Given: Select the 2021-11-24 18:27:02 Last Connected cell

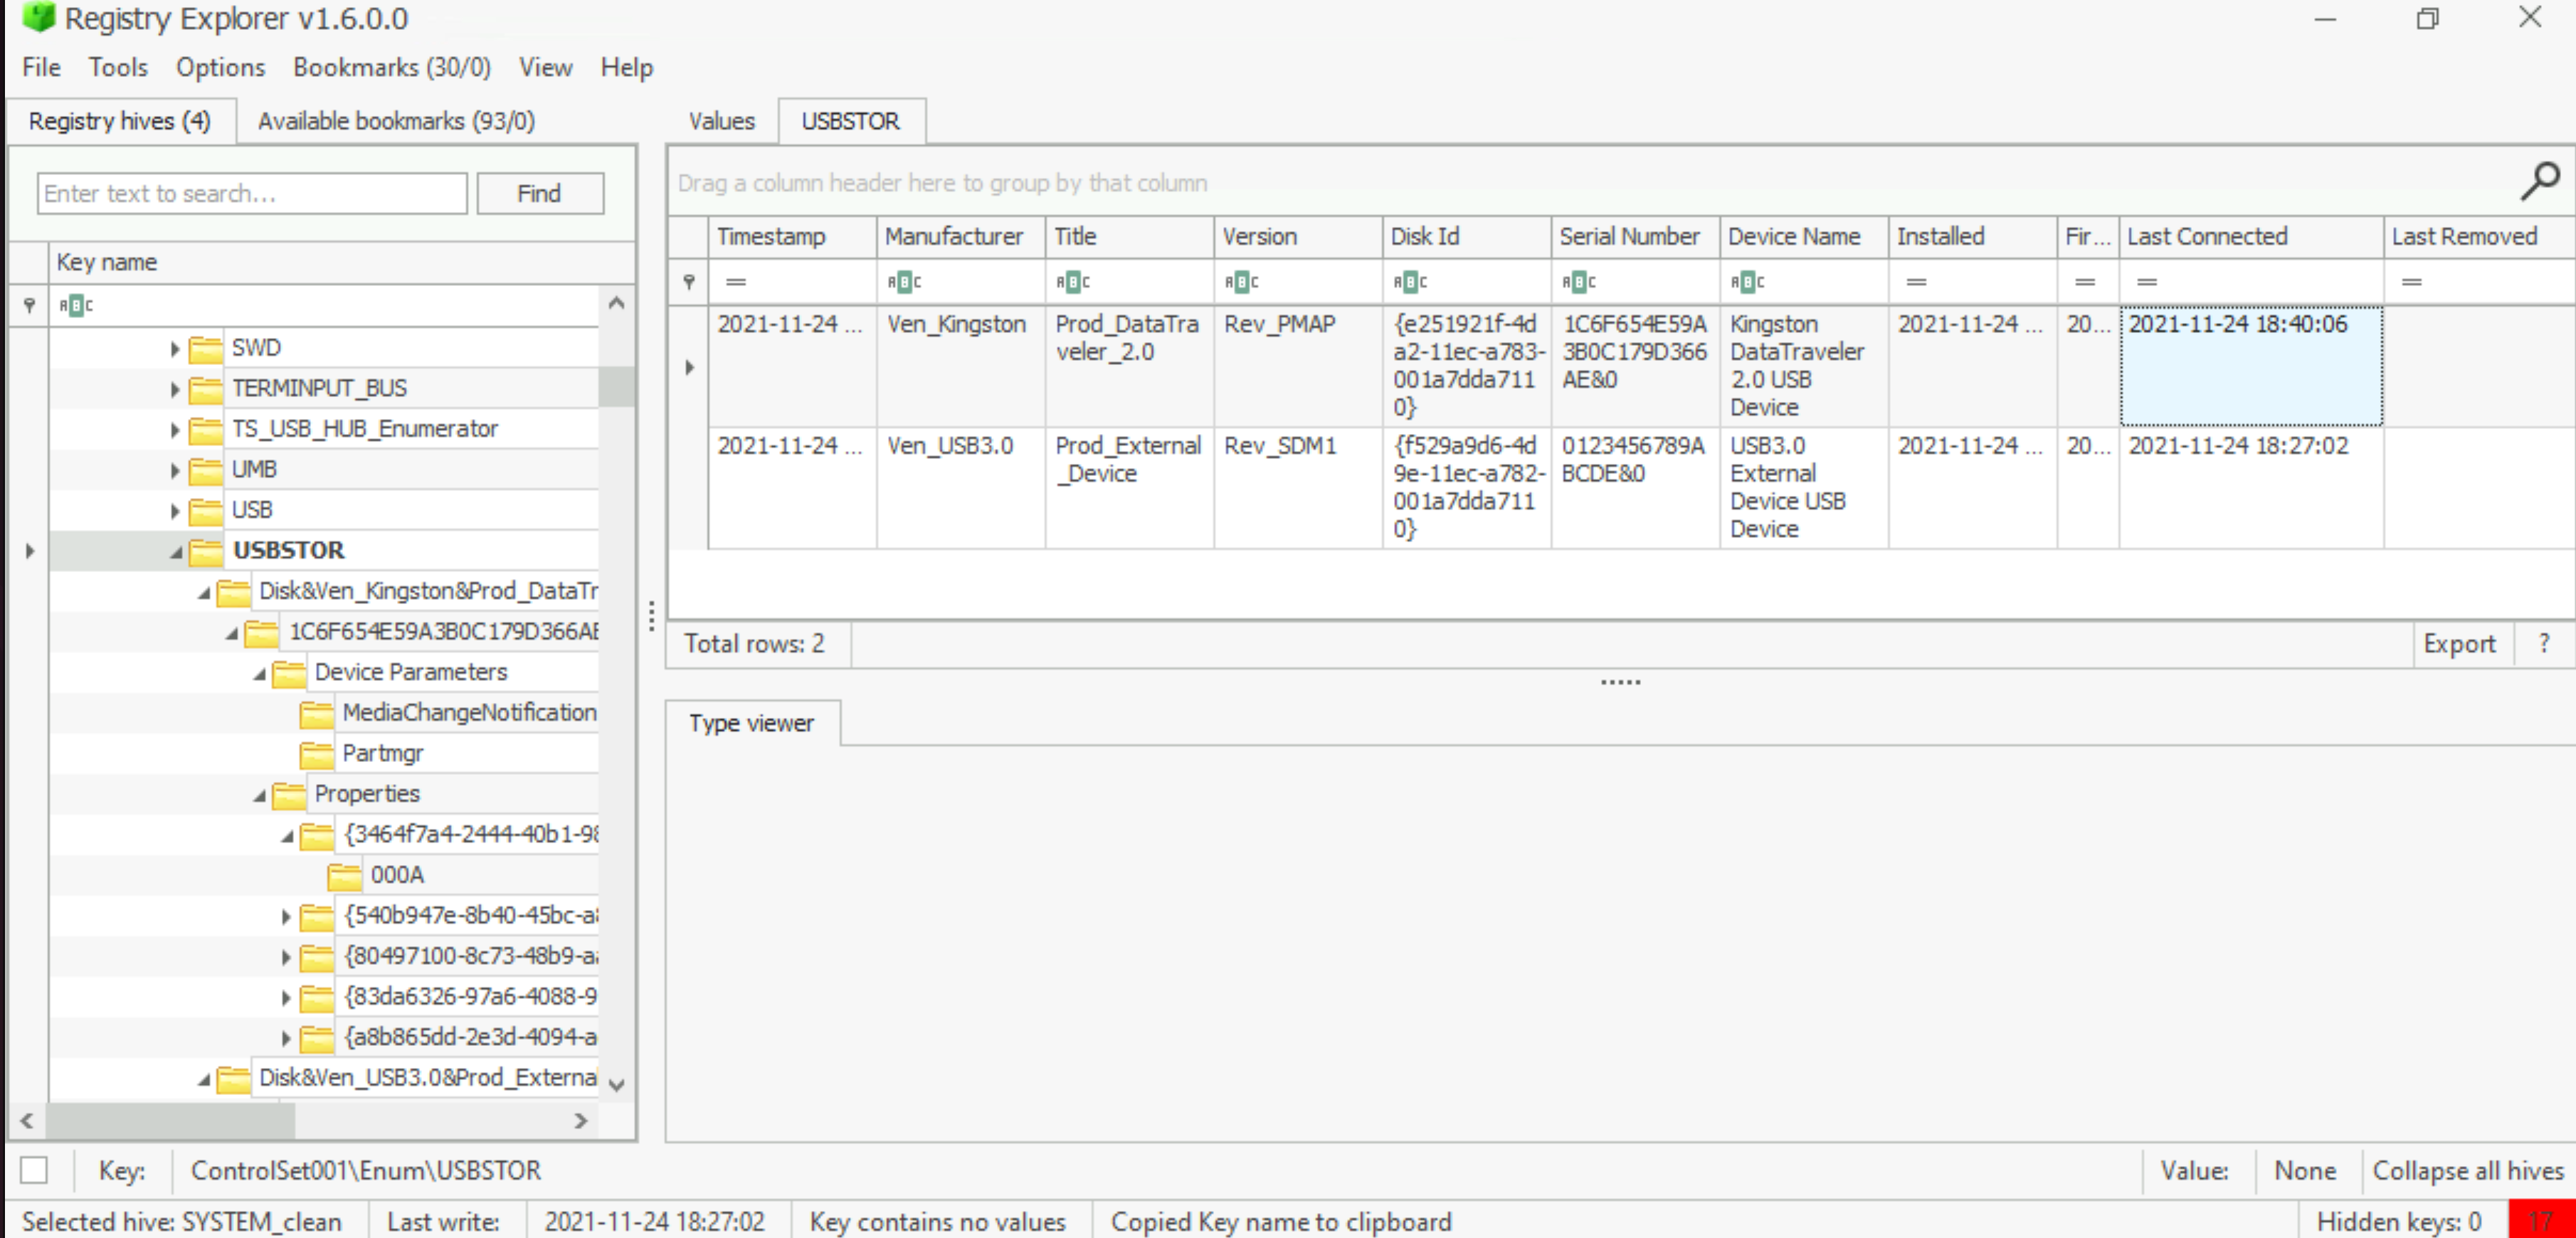Looking at the screenshot, I should [2250, 488].
